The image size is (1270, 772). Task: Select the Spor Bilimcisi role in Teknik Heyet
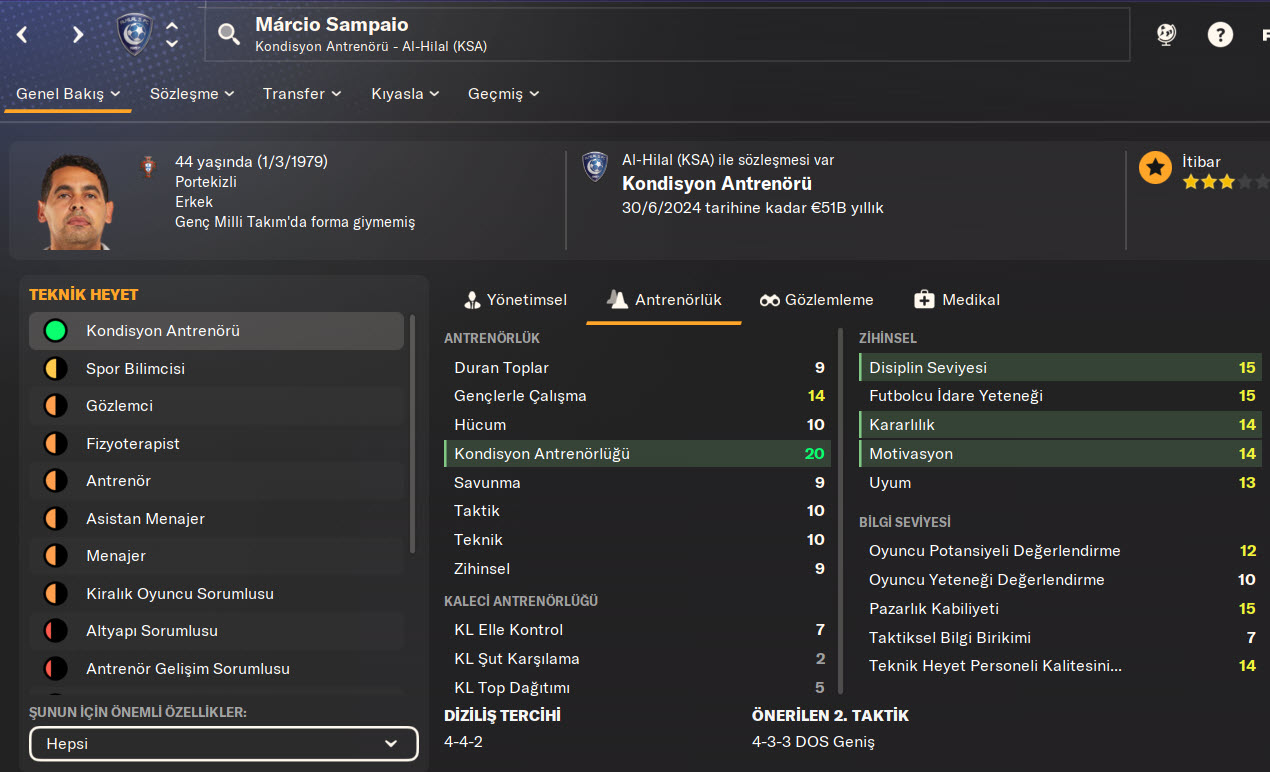[x=135, y=369]
